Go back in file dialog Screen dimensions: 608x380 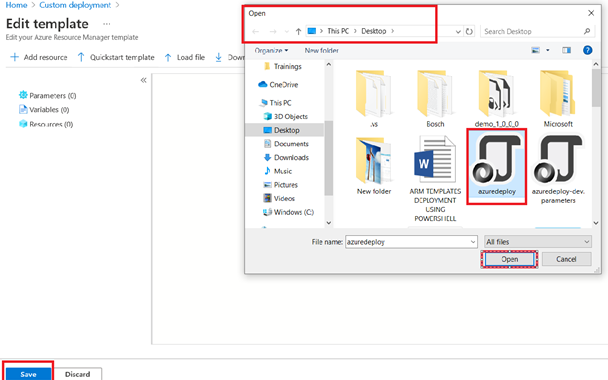pyautogui.click(x=256, y=31)
